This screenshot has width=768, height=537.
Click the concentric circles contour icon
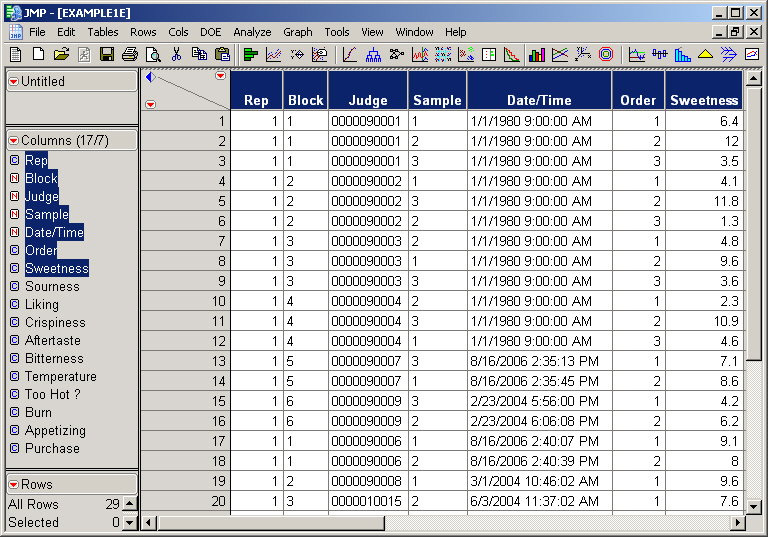[606, 54]
